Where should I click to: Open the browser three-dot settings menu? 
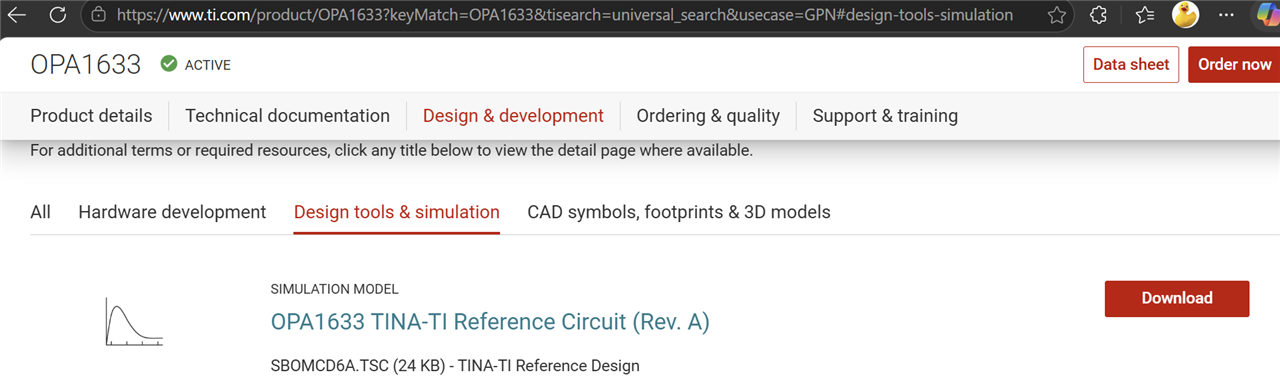click(x=1226, y=15)
